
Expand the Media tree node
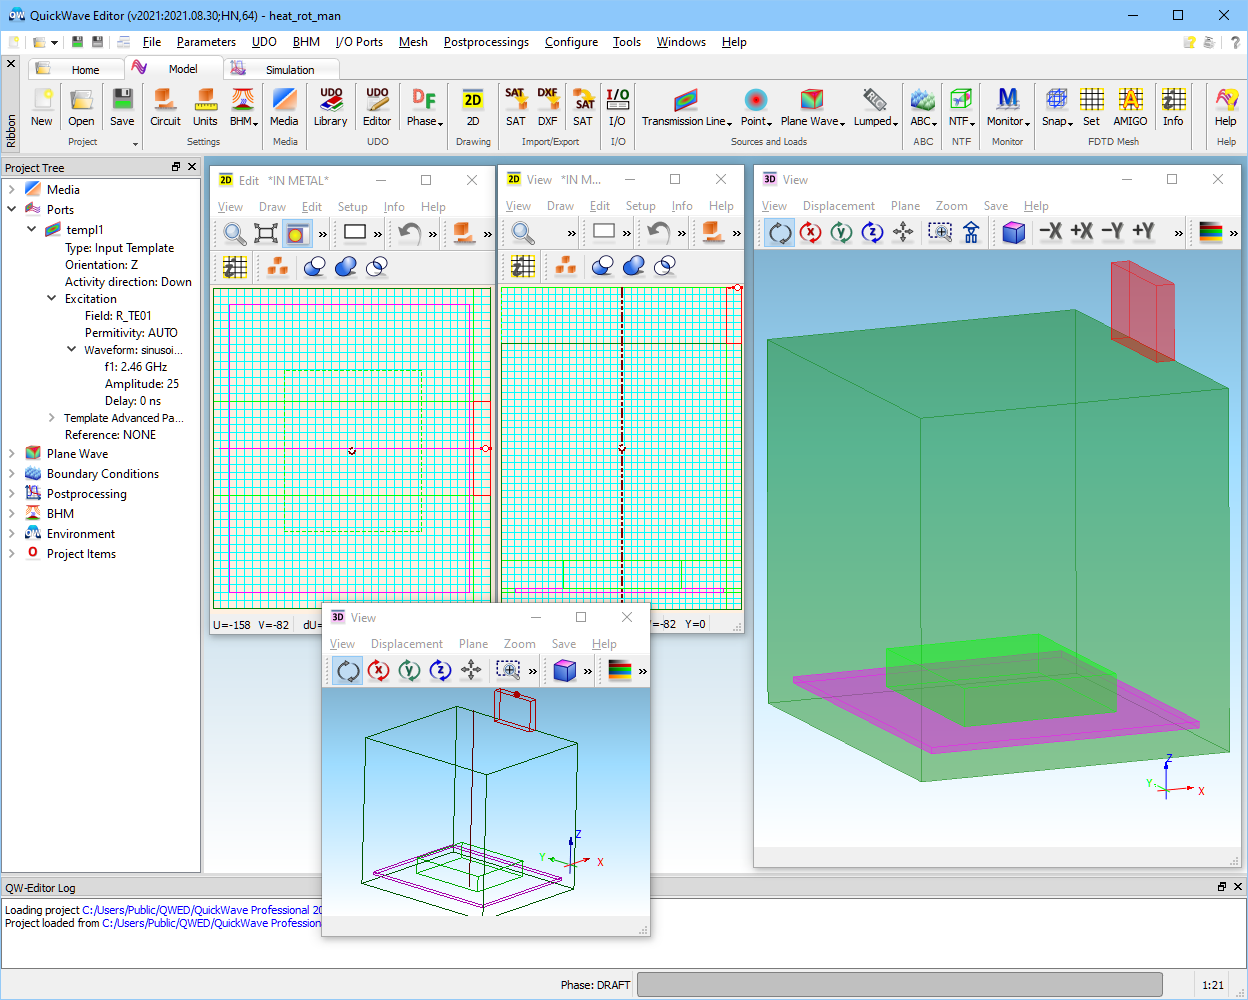click(11, 189)
